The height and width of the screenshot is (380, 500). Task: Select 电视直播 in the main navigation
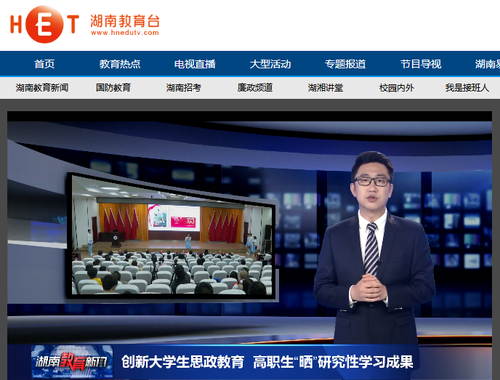click(x=195, y=64)
